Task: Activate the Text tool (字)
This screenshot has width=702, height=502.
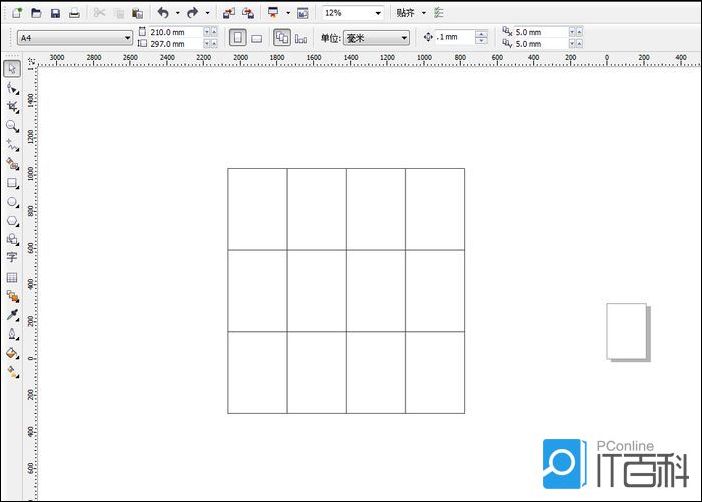Action: (x=12, y=257)
